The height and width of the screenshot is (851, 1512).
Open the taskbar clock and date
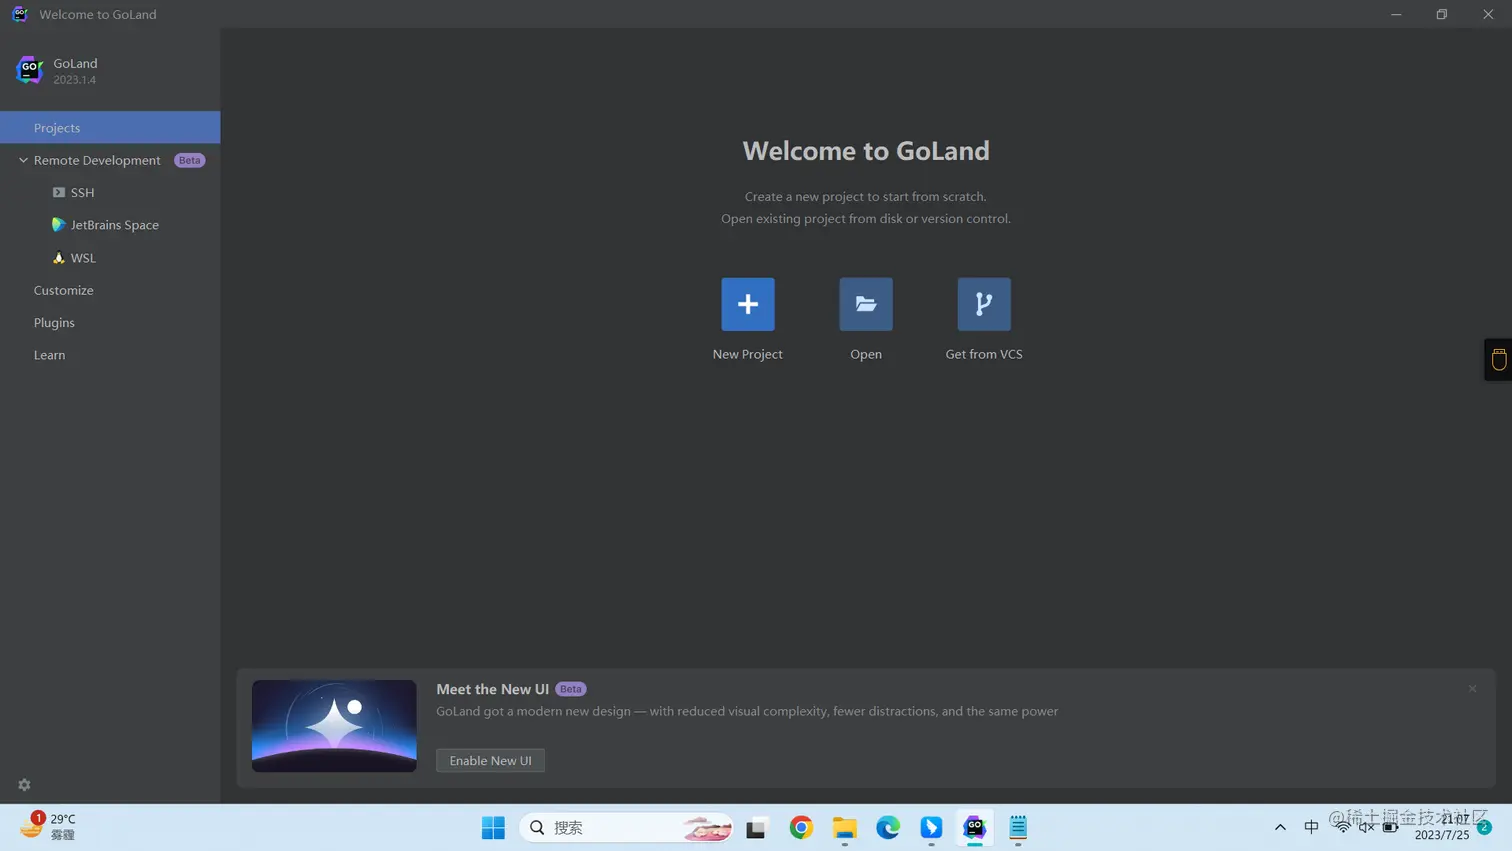click(x=1443, y=827)
